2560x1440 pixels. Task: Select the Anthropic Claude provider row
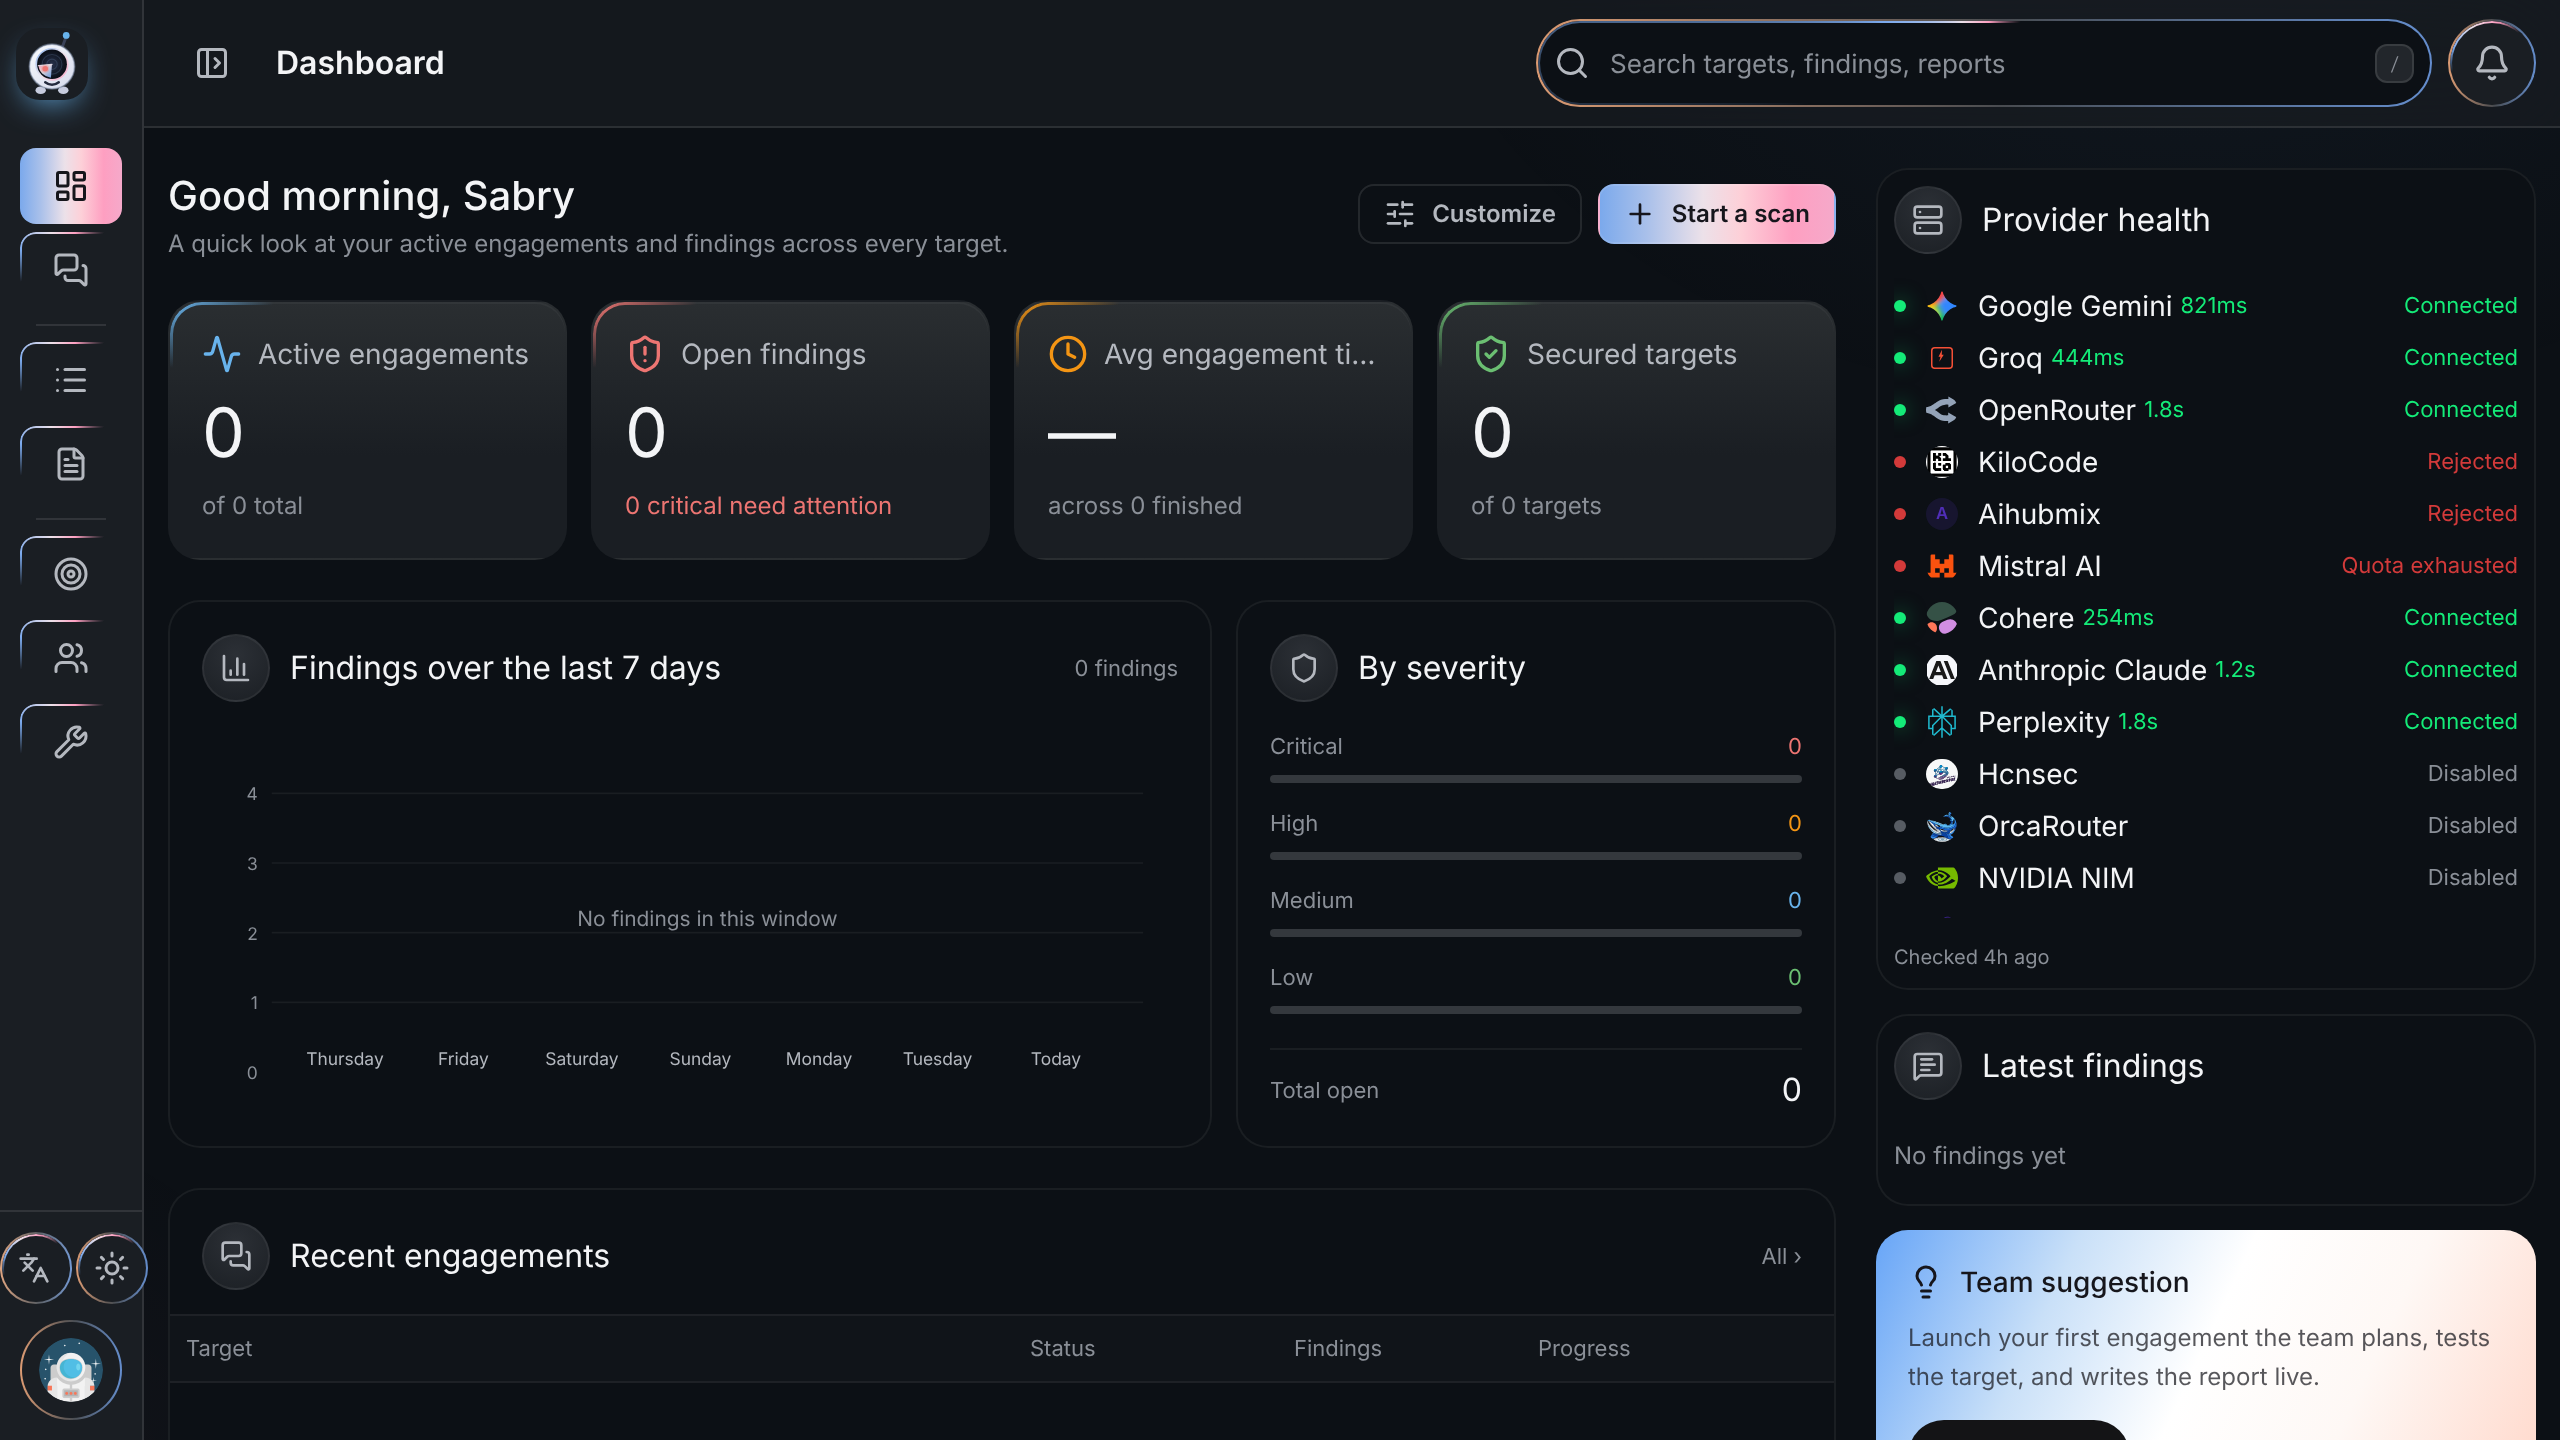pyautogui.click(x=2205, y=670)
